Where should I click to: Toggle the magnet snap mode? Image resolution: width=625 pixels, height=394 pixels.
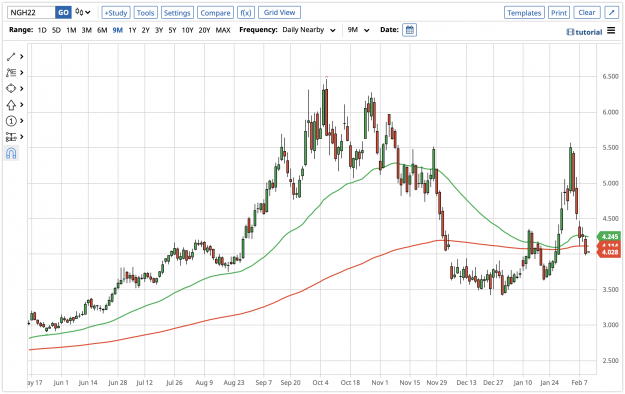11,153
